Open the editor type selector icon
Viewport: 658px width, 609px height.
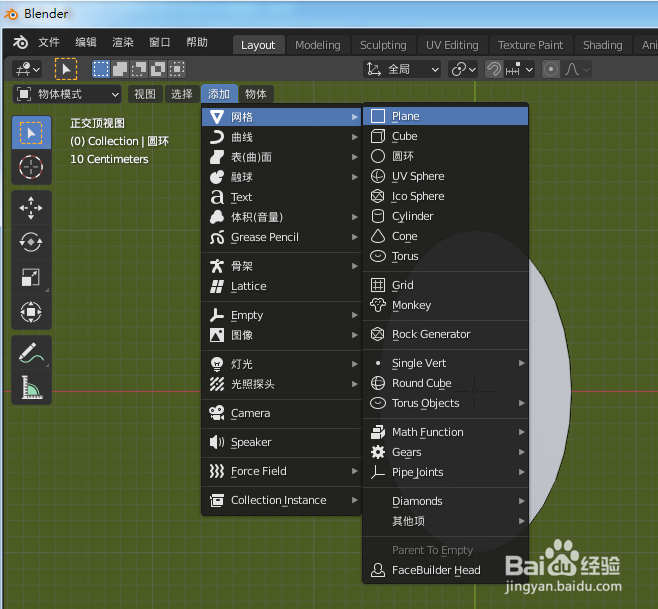pos(28,69)
